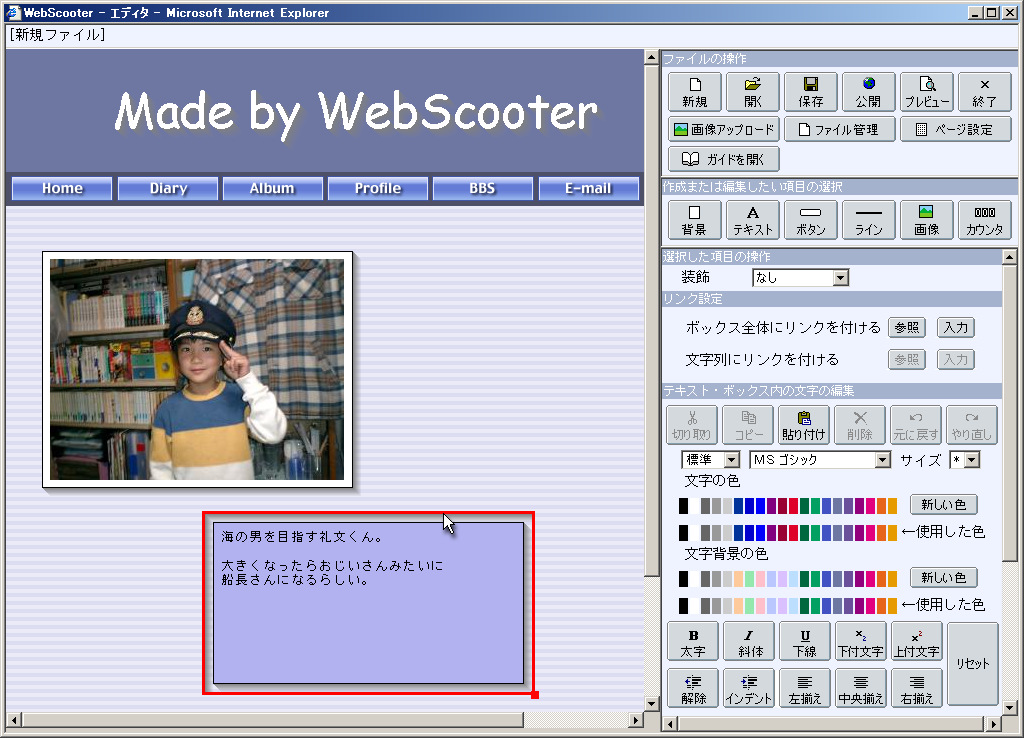The image size is (1024, 738).
Task: Center text with 中央揃え
Action: (x=861, y=688)
